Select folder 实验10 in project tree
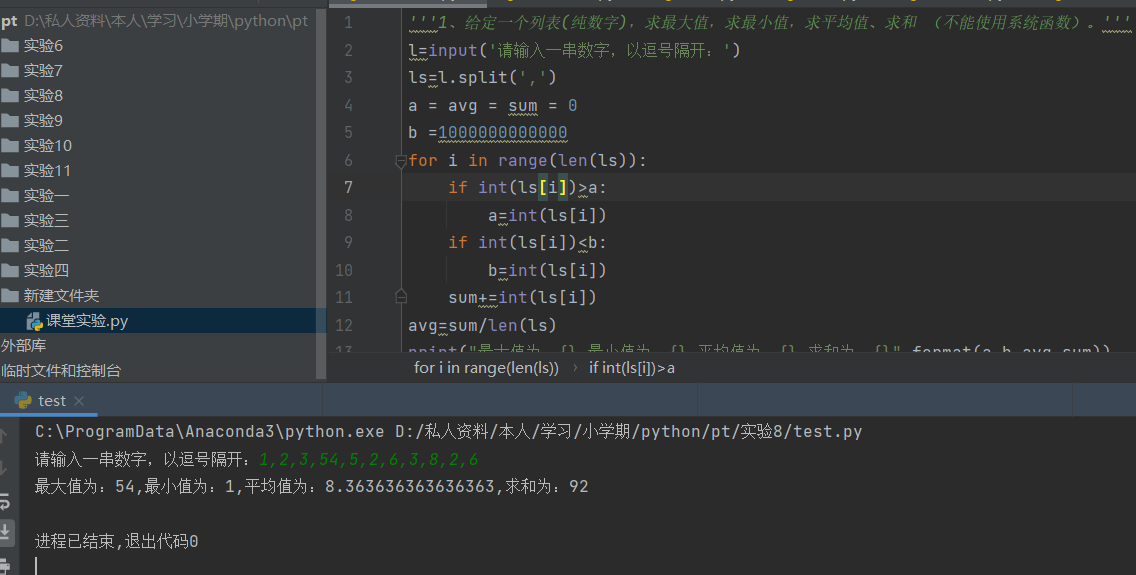Screen dimensions: 1136x575 47,146
